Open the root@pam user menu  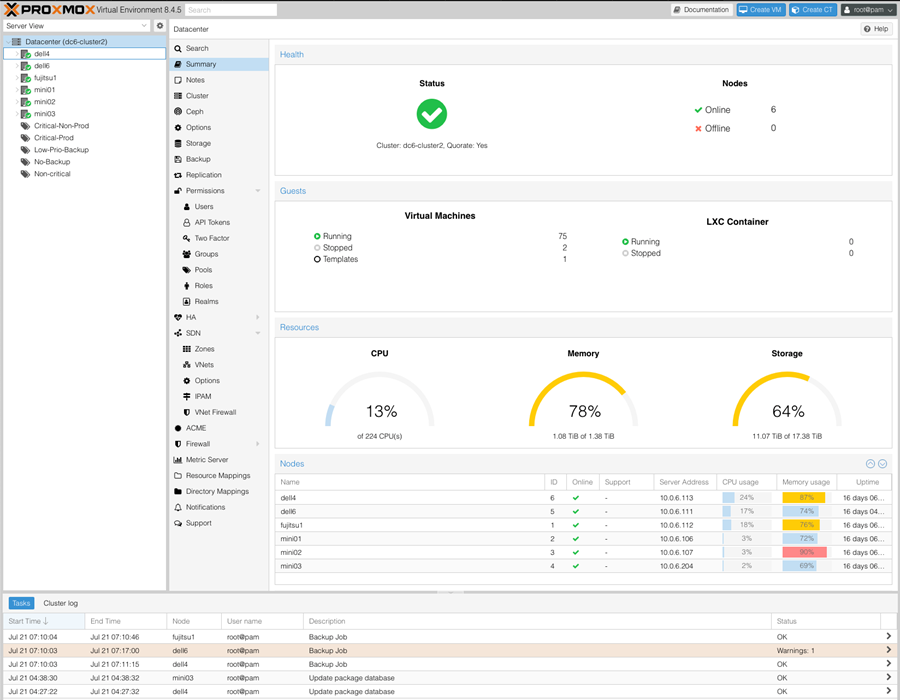868,10
